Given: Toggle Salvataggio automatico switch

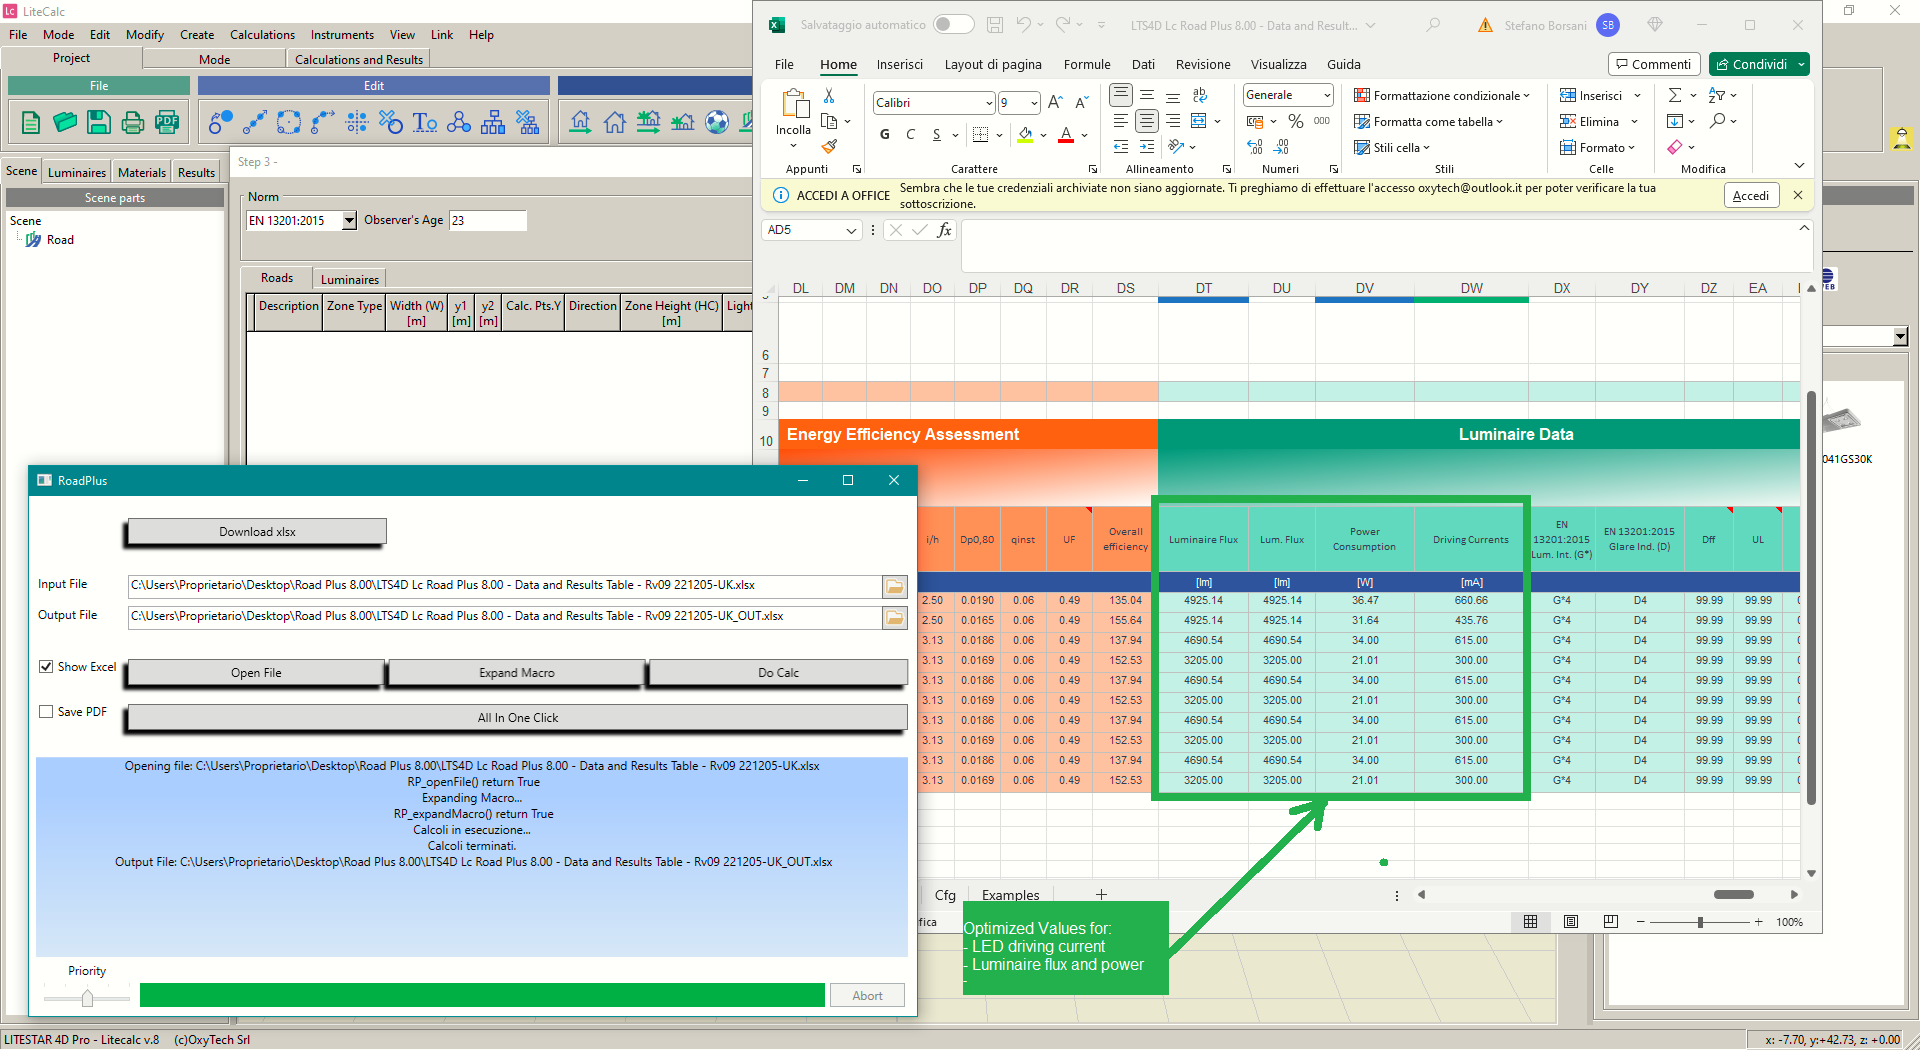Looking at the screenshot, I should [953, 25].
